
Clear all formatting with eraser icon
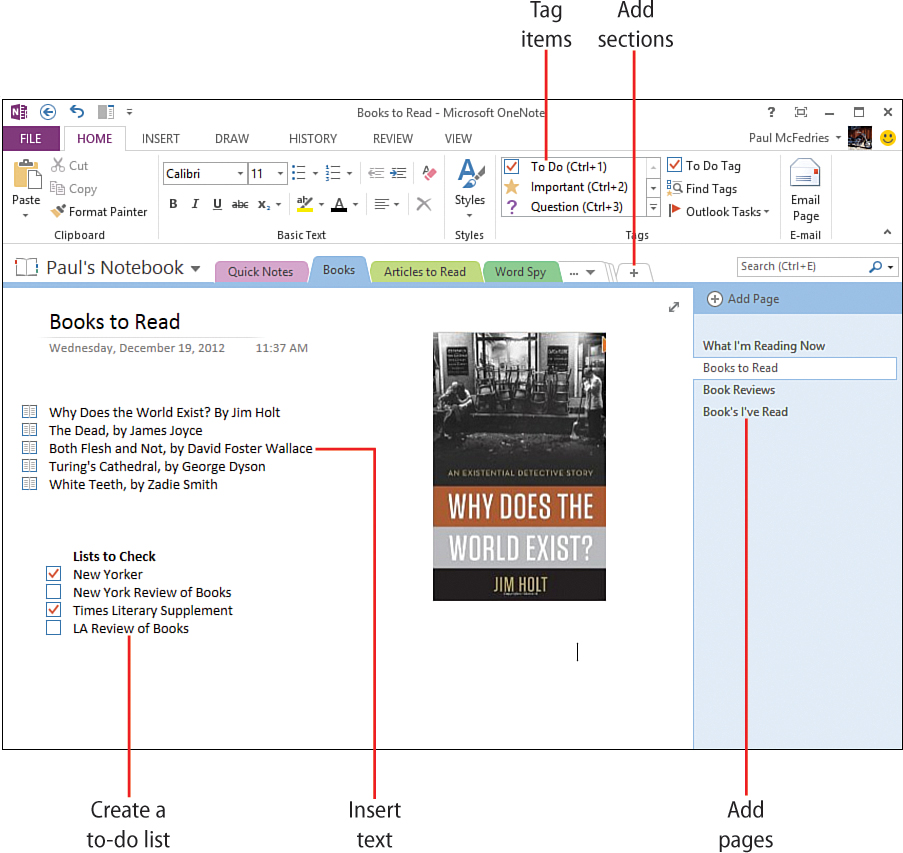click(429, 173)
